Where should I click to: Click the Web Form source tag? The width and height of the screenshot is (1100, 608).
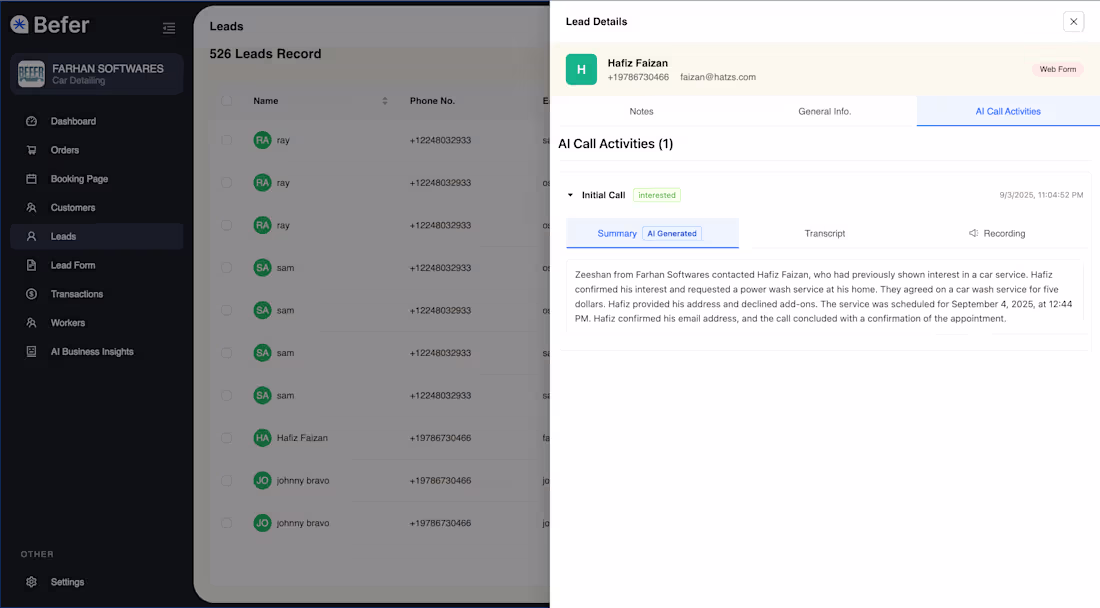coord(1057,69)
